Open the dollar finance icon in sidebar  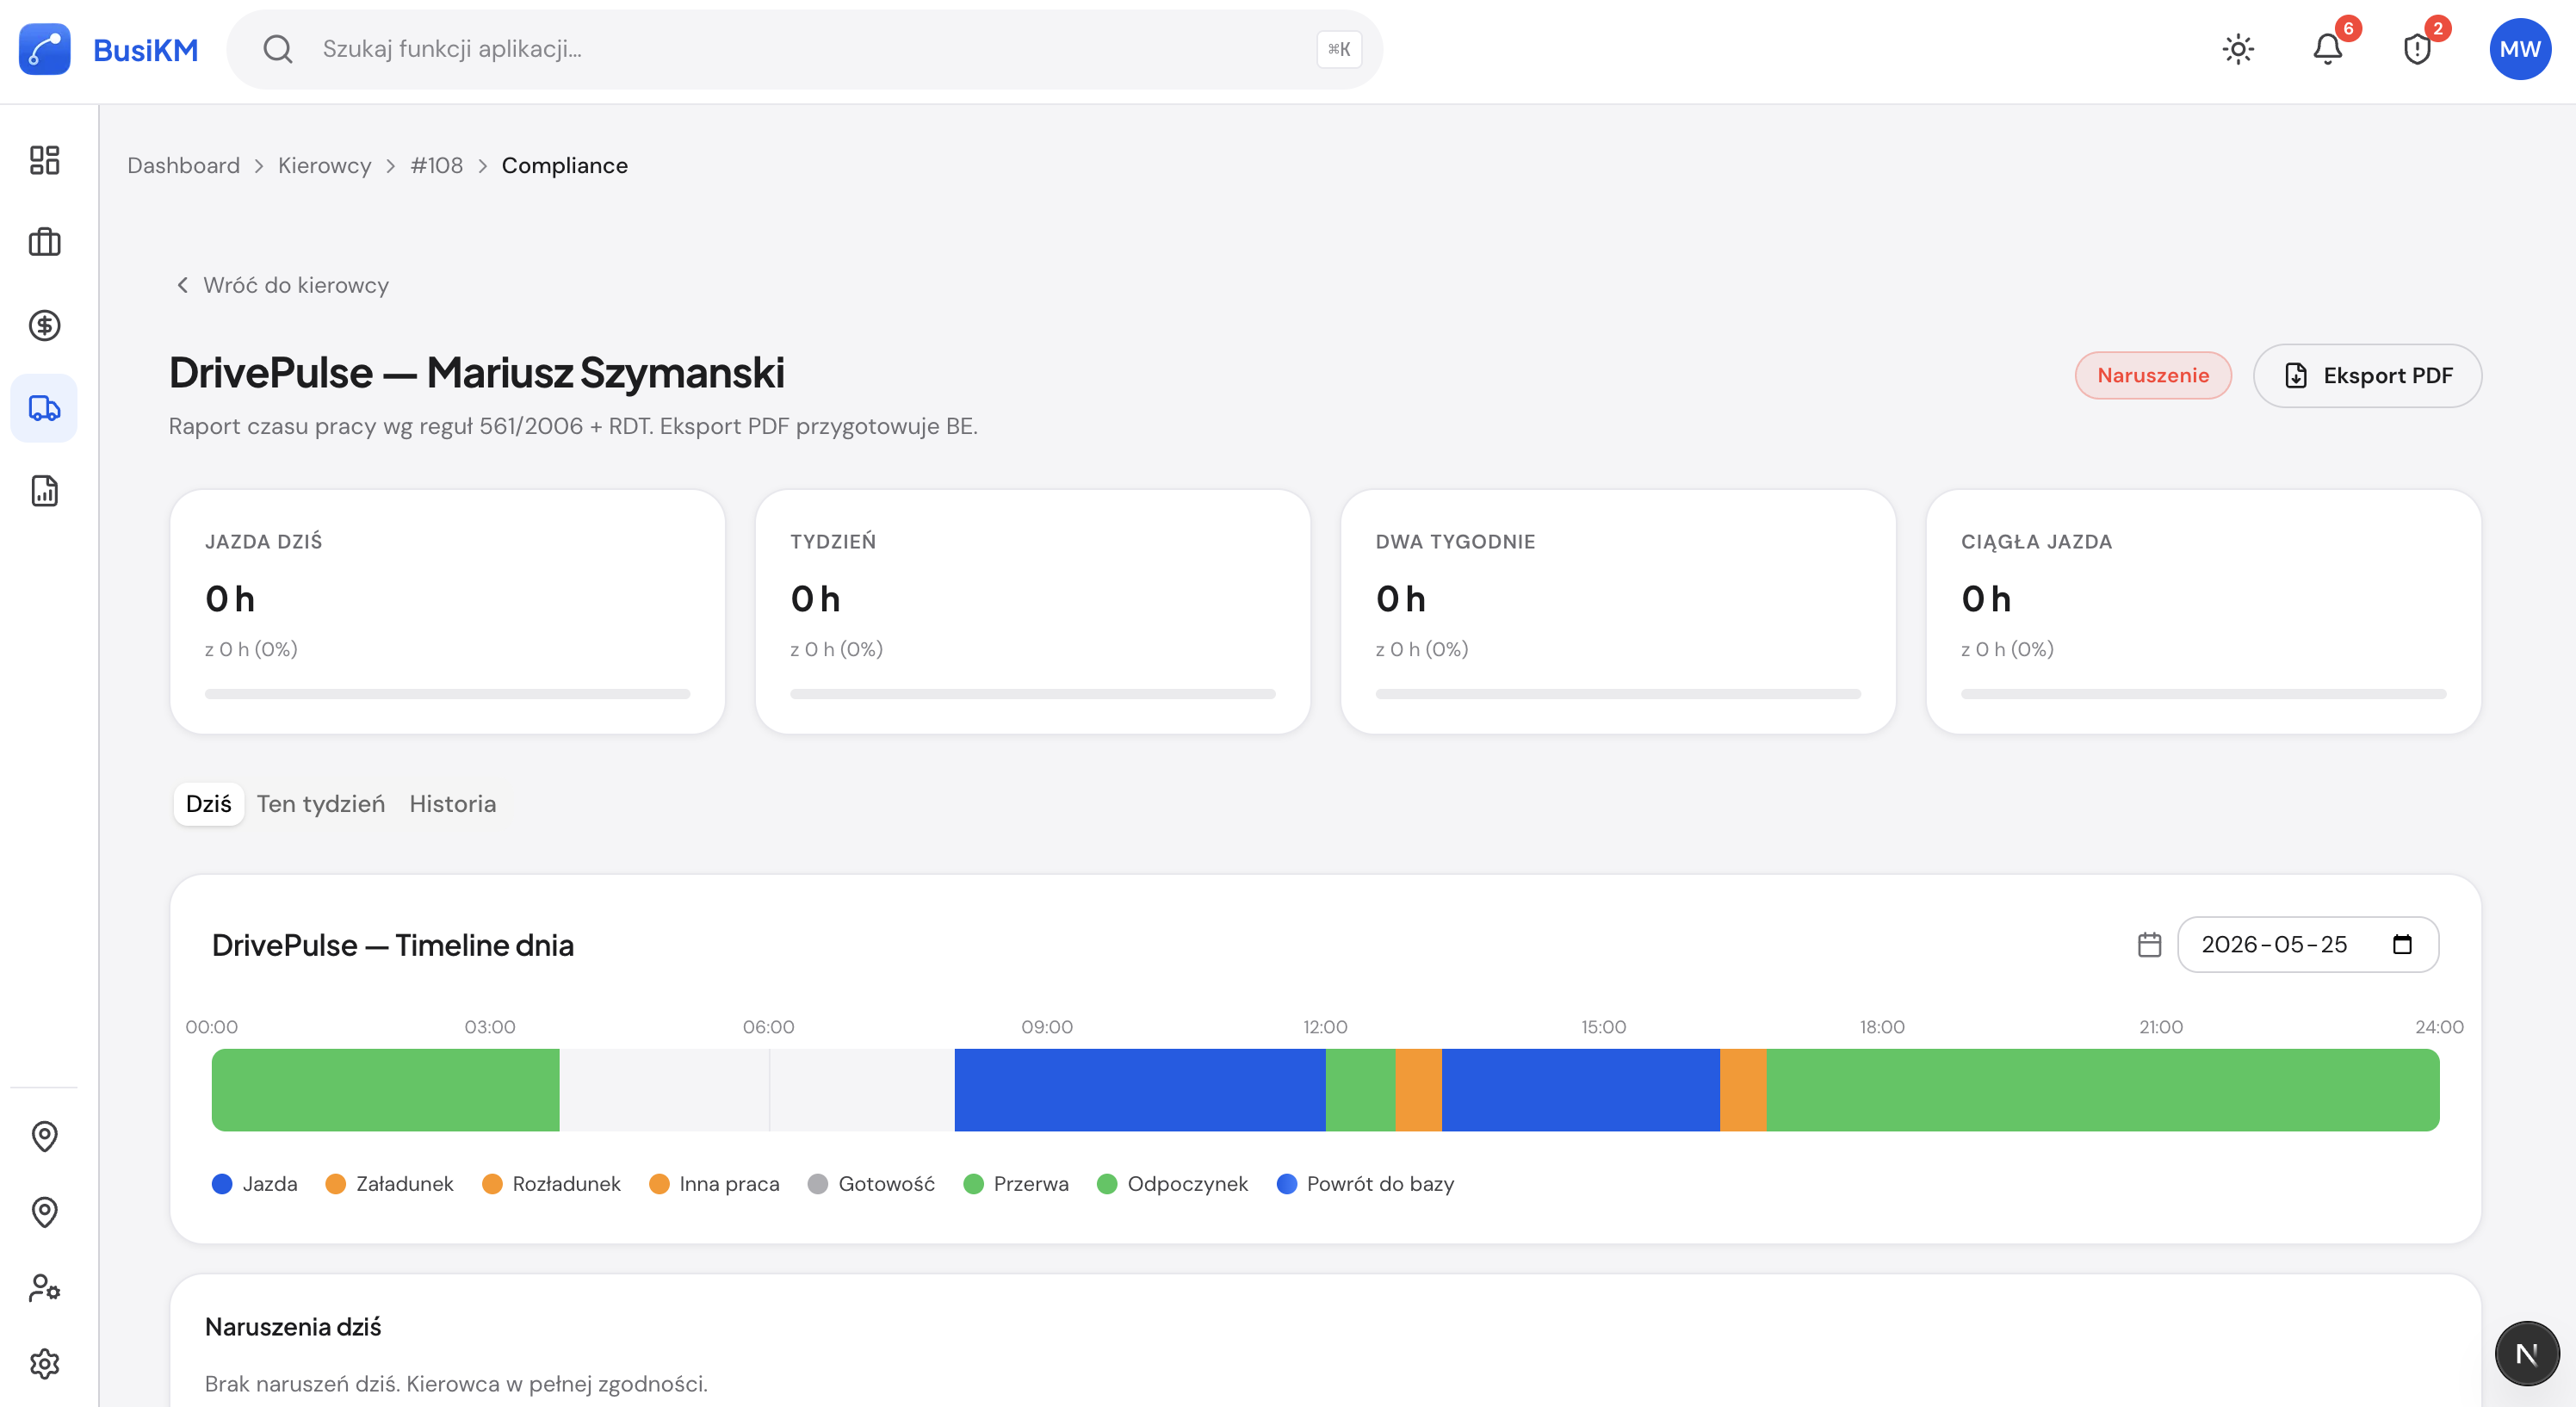pos(44,325)
